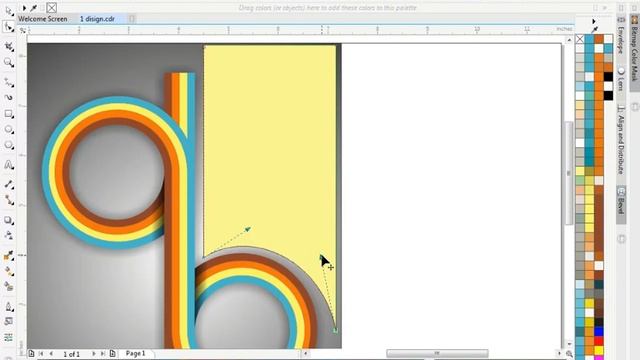The height and width of the screenshot is (360, 640).
Task: Click the eyedropper above the right color palette
Action: click(x=594, y=29)
